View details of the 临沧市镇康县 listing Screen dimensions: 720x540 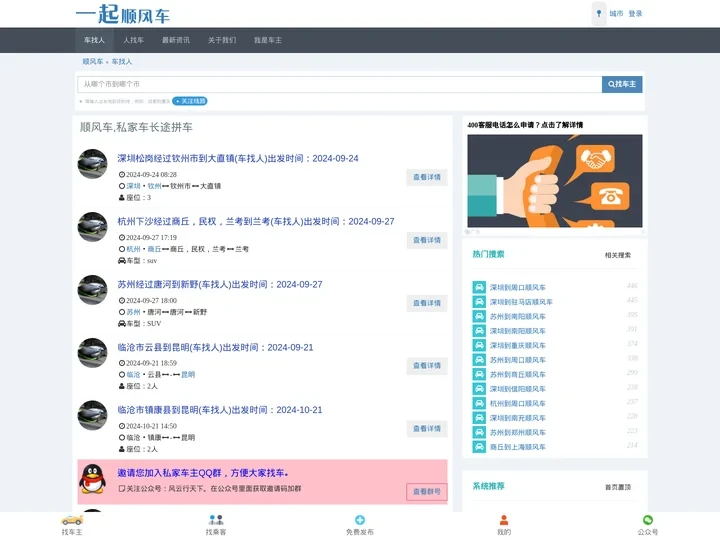(x=427, y=429)
